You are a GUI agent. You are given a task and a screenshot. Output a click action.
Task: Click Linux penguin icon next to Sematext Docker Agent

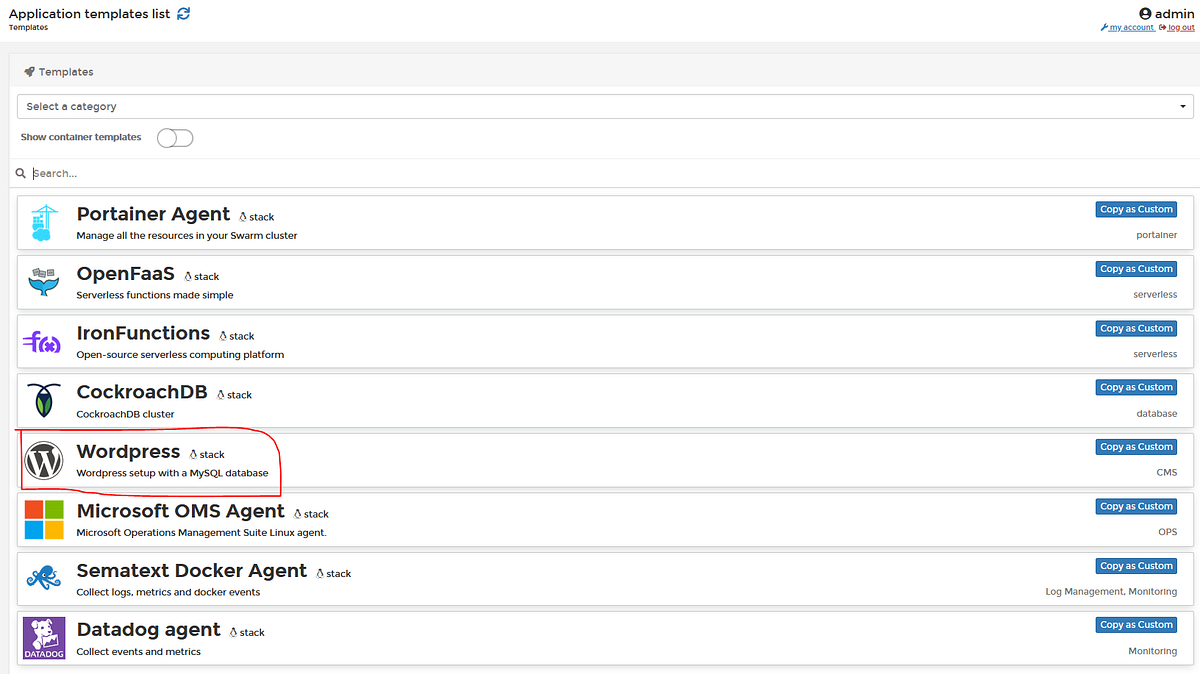tap(320, 573)
